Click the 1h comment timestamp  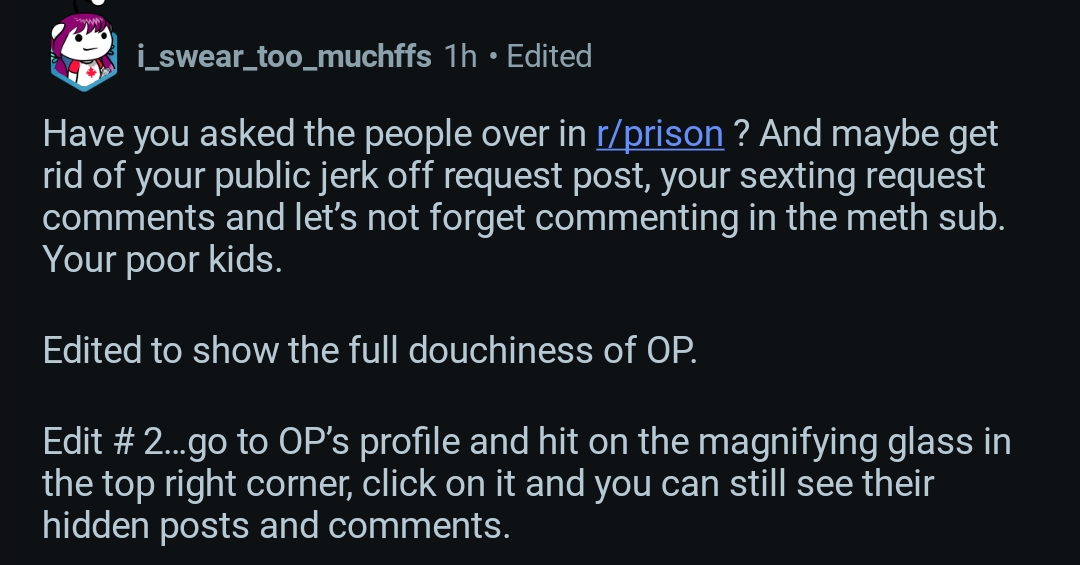[x=460, y=56]
